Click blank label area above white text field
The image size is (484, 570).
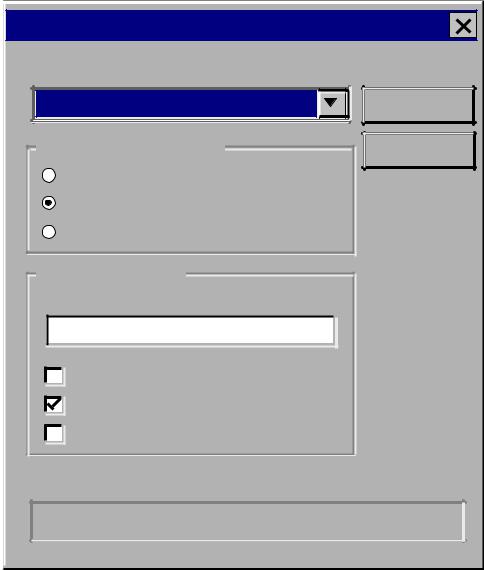[x=191, y=299]
